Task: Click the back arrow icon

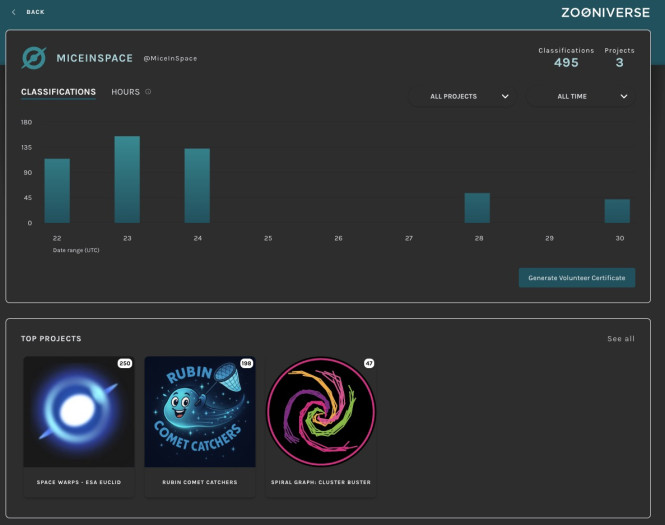Action: point(14,12)
